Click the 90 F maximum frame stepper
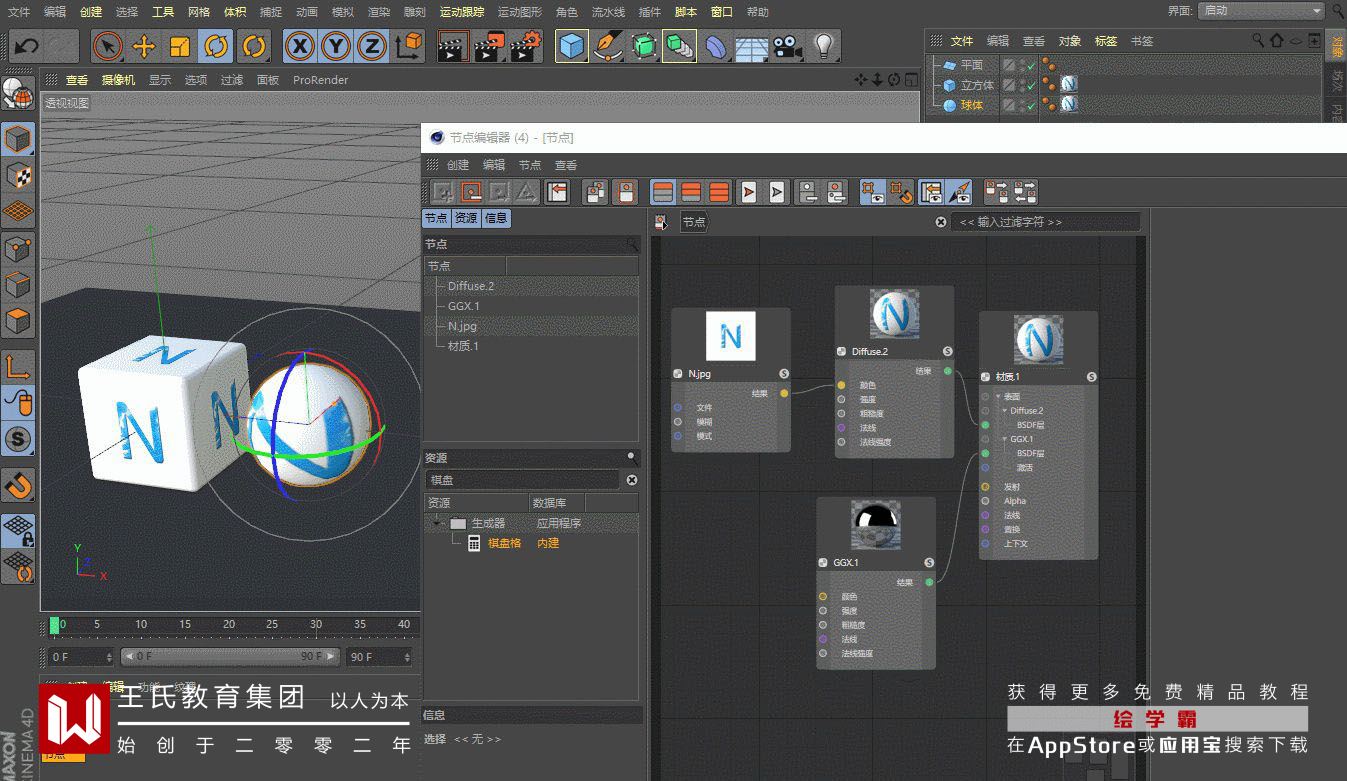1347x781 pixels. click(x=379, y=657)
